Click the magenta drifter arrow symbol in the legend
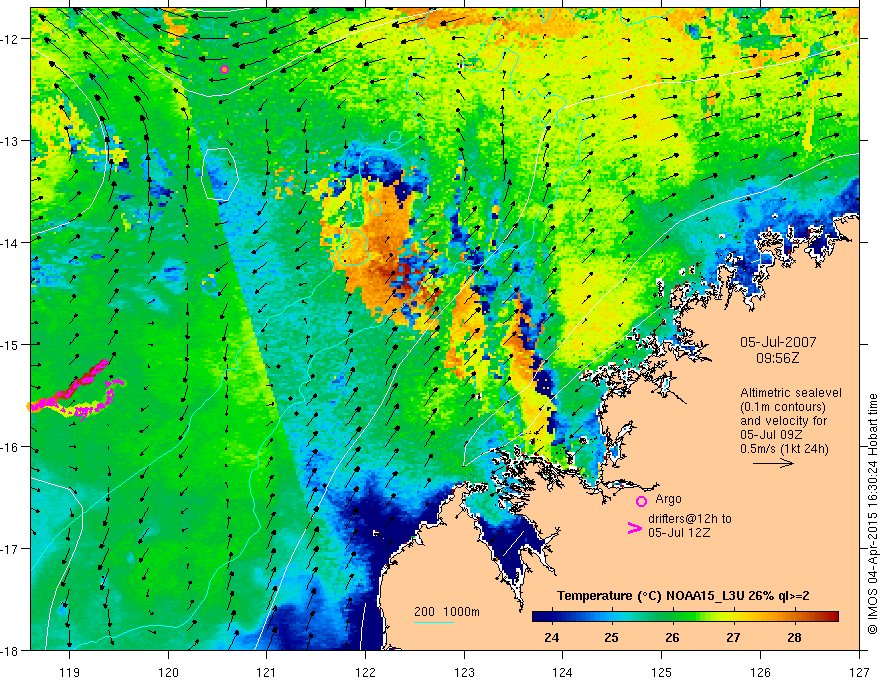This screenshot has height=680, width=880. (635, 527)
